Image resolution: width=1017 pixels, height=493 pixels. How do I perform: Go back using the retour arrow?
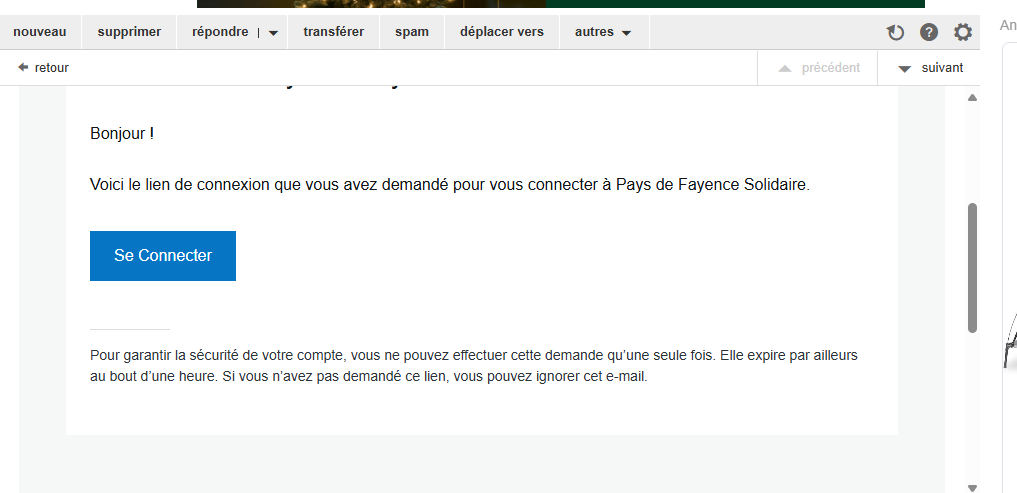coord(43,68)
